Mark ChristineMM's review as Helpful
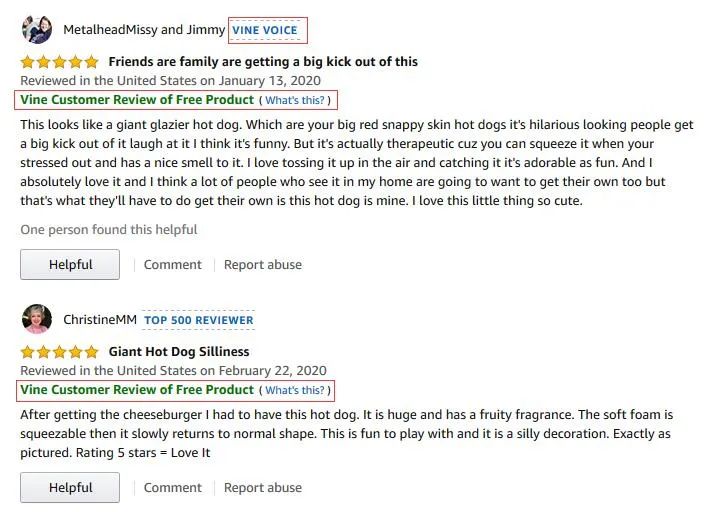This screenshot has width=715, height=512. [70, 488]
